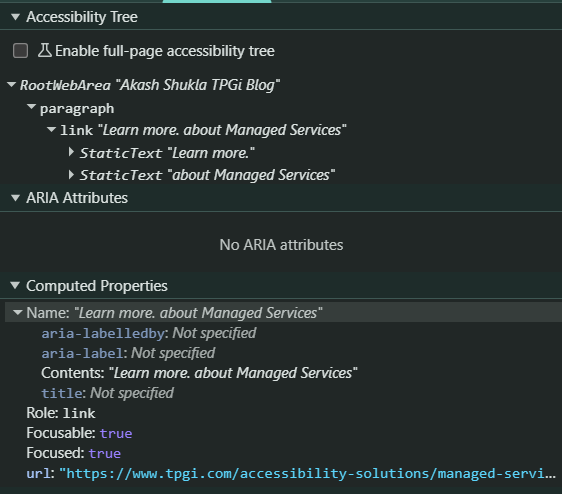This screenshot has width=562, height=494.
Task: Collapse the Computed Properties section
Action: [15, 286]
